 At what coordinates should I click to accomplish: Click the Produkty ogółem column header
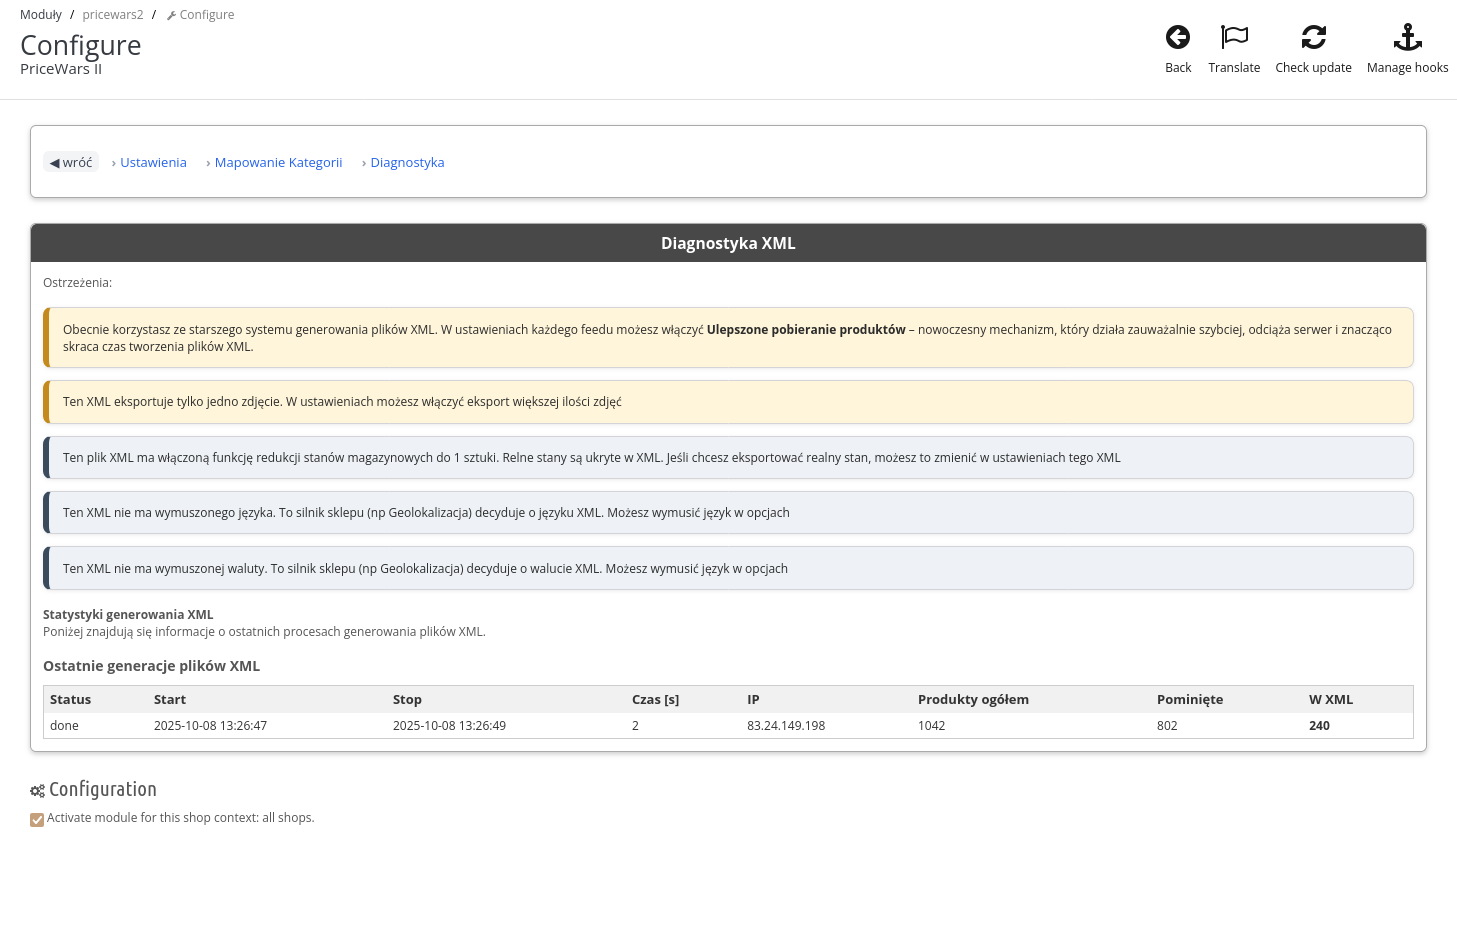(973, 699)
